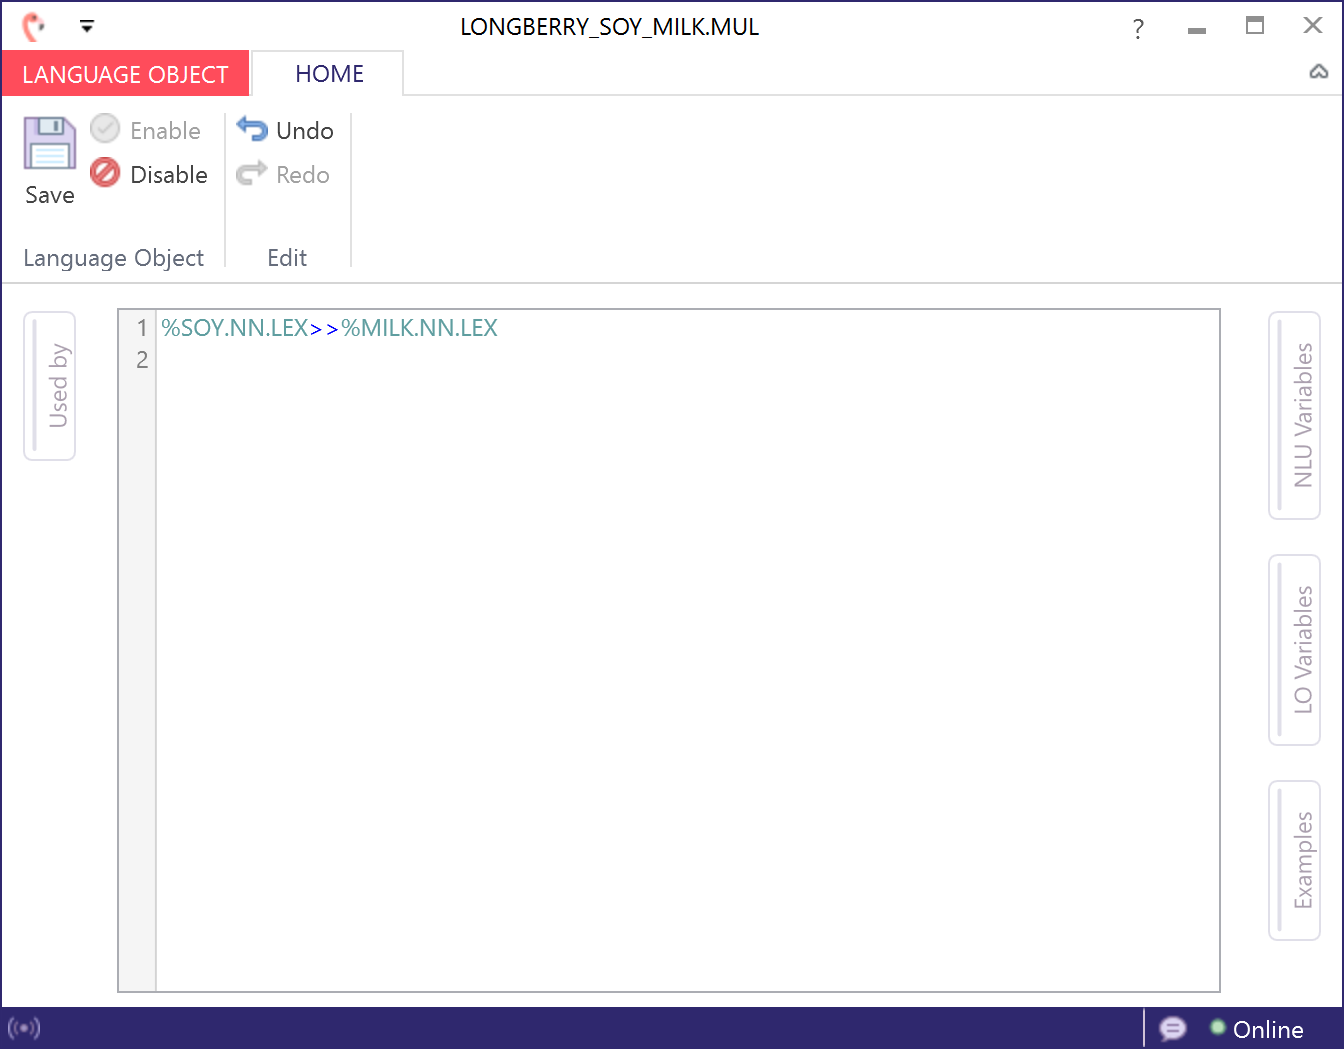Click %MILK.NN.LEX text in the editor

(419, 328)
